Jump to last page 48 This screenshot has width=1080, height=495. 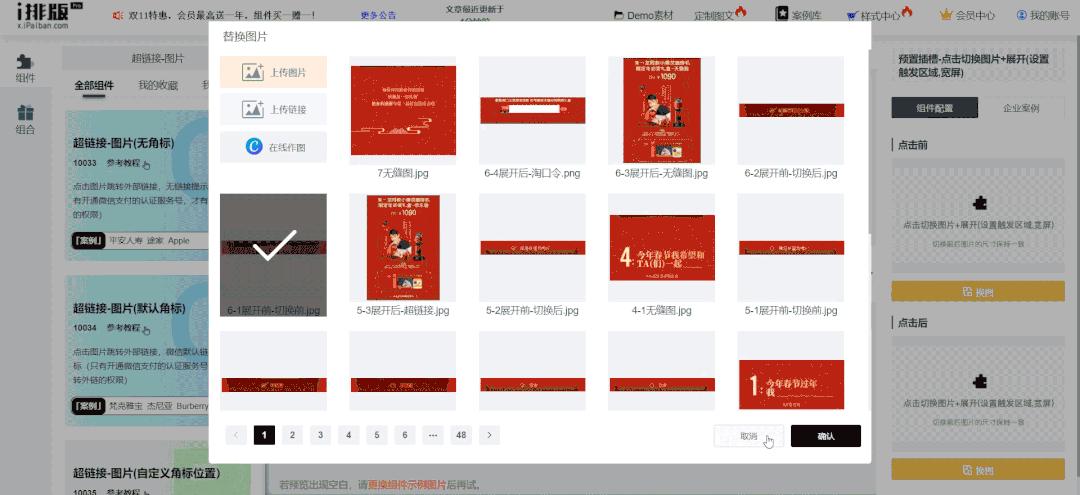(461, 435)
